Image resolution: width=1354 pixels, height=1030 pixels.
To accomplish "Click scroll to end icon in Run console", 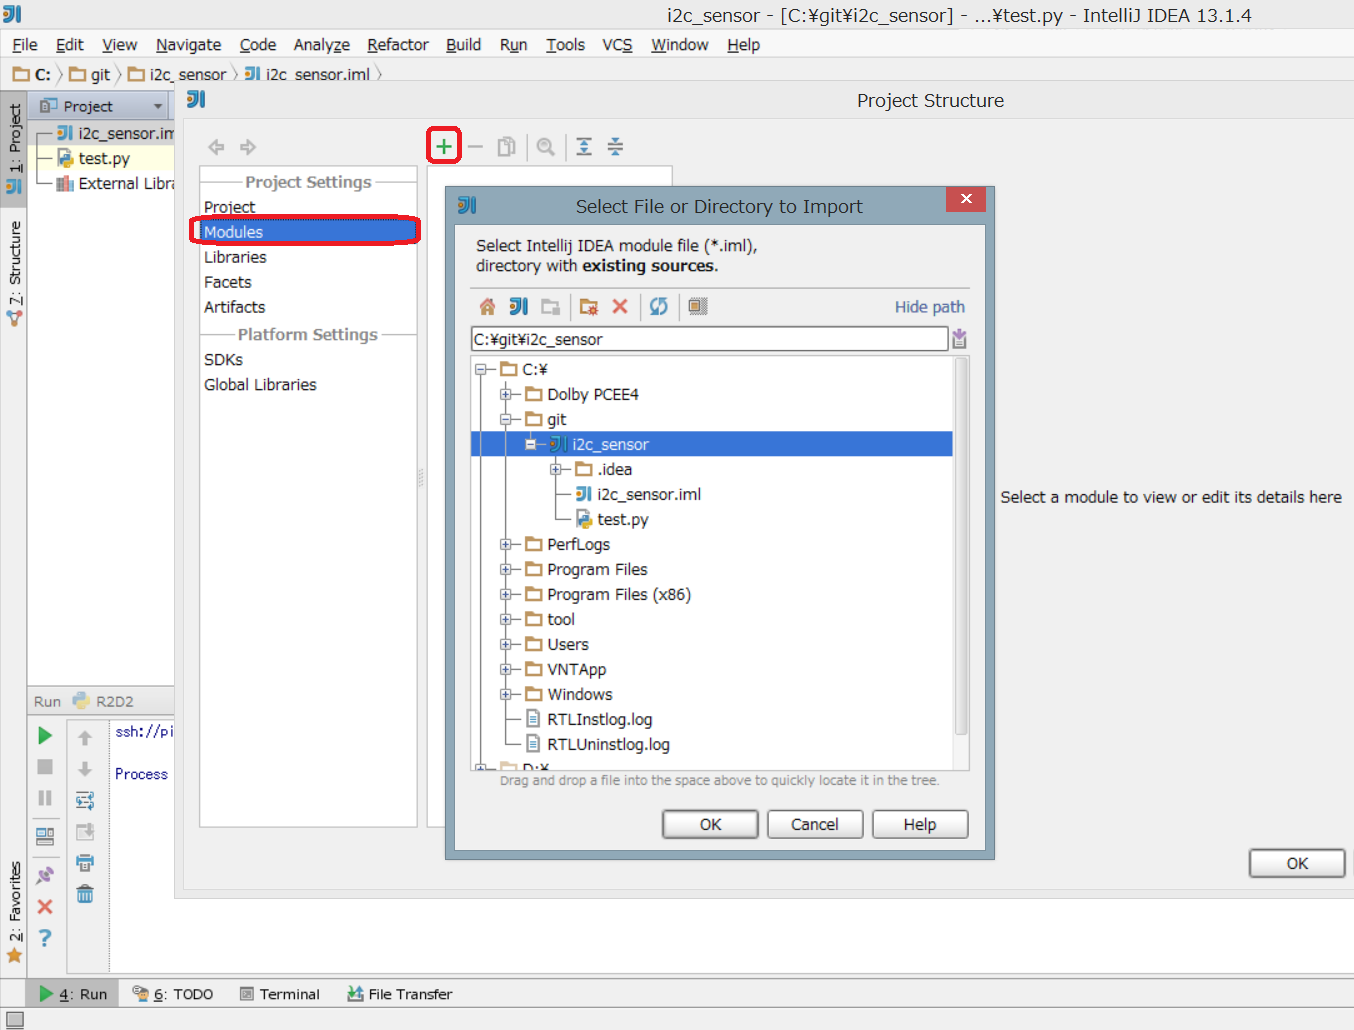I will 85,831.
